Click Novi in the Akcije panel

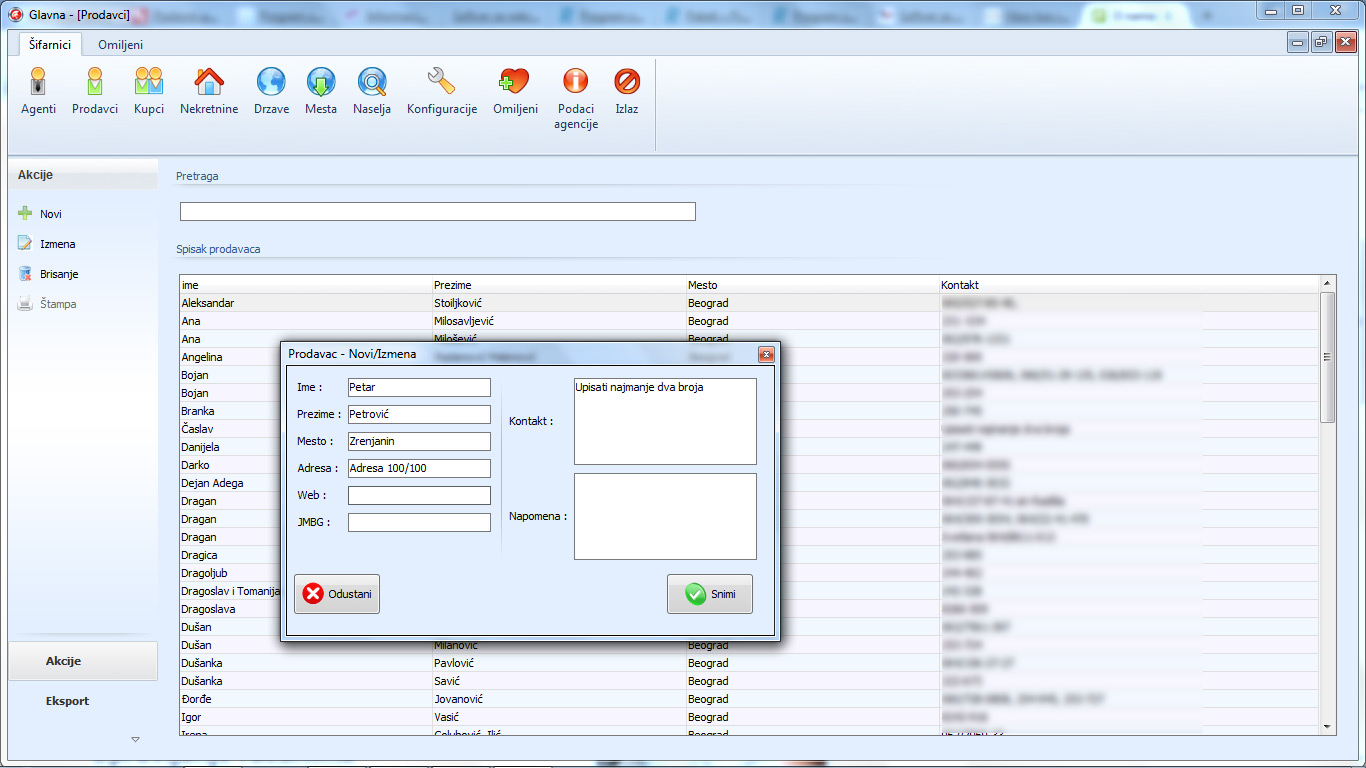[50, 214]
